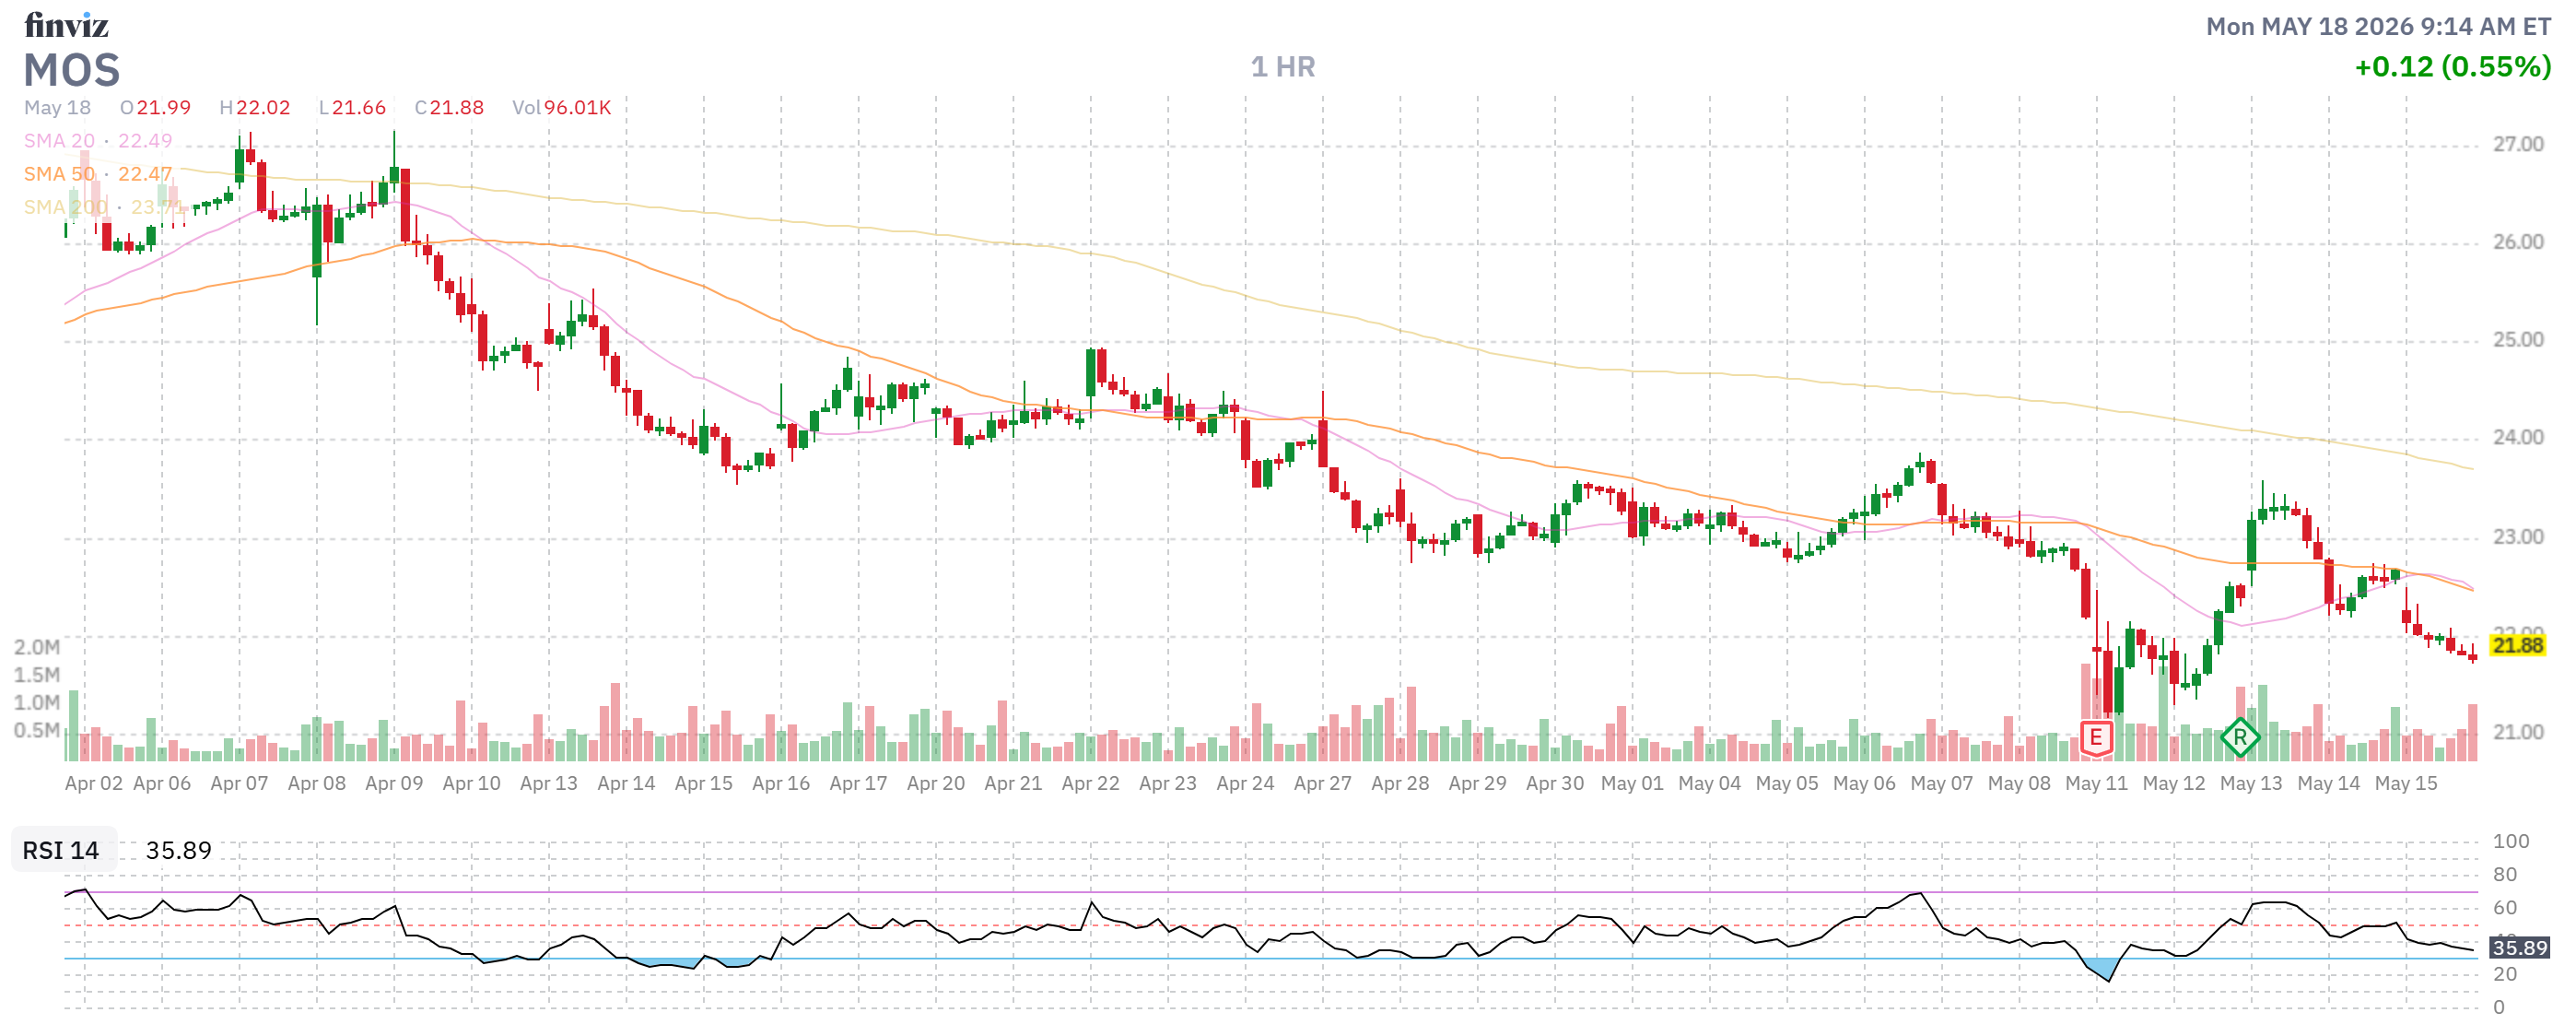
Task: Click the Apr 02 date axis label
Action: pos(94,783)
